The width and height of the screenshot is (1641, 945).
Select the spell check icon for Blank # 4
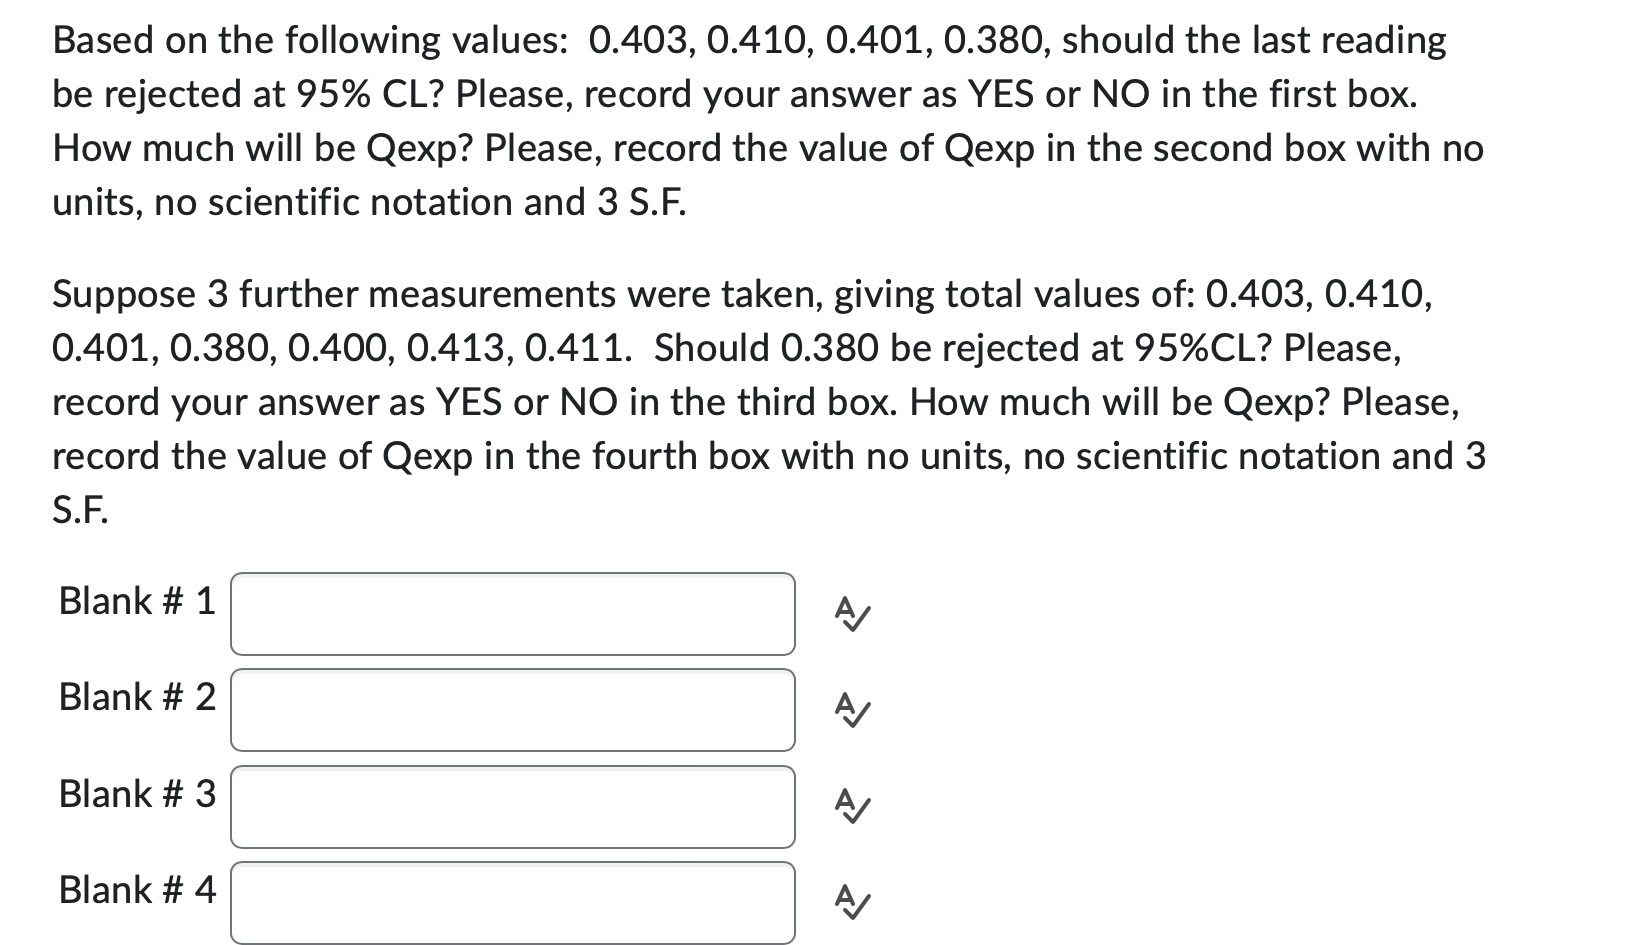851,904
